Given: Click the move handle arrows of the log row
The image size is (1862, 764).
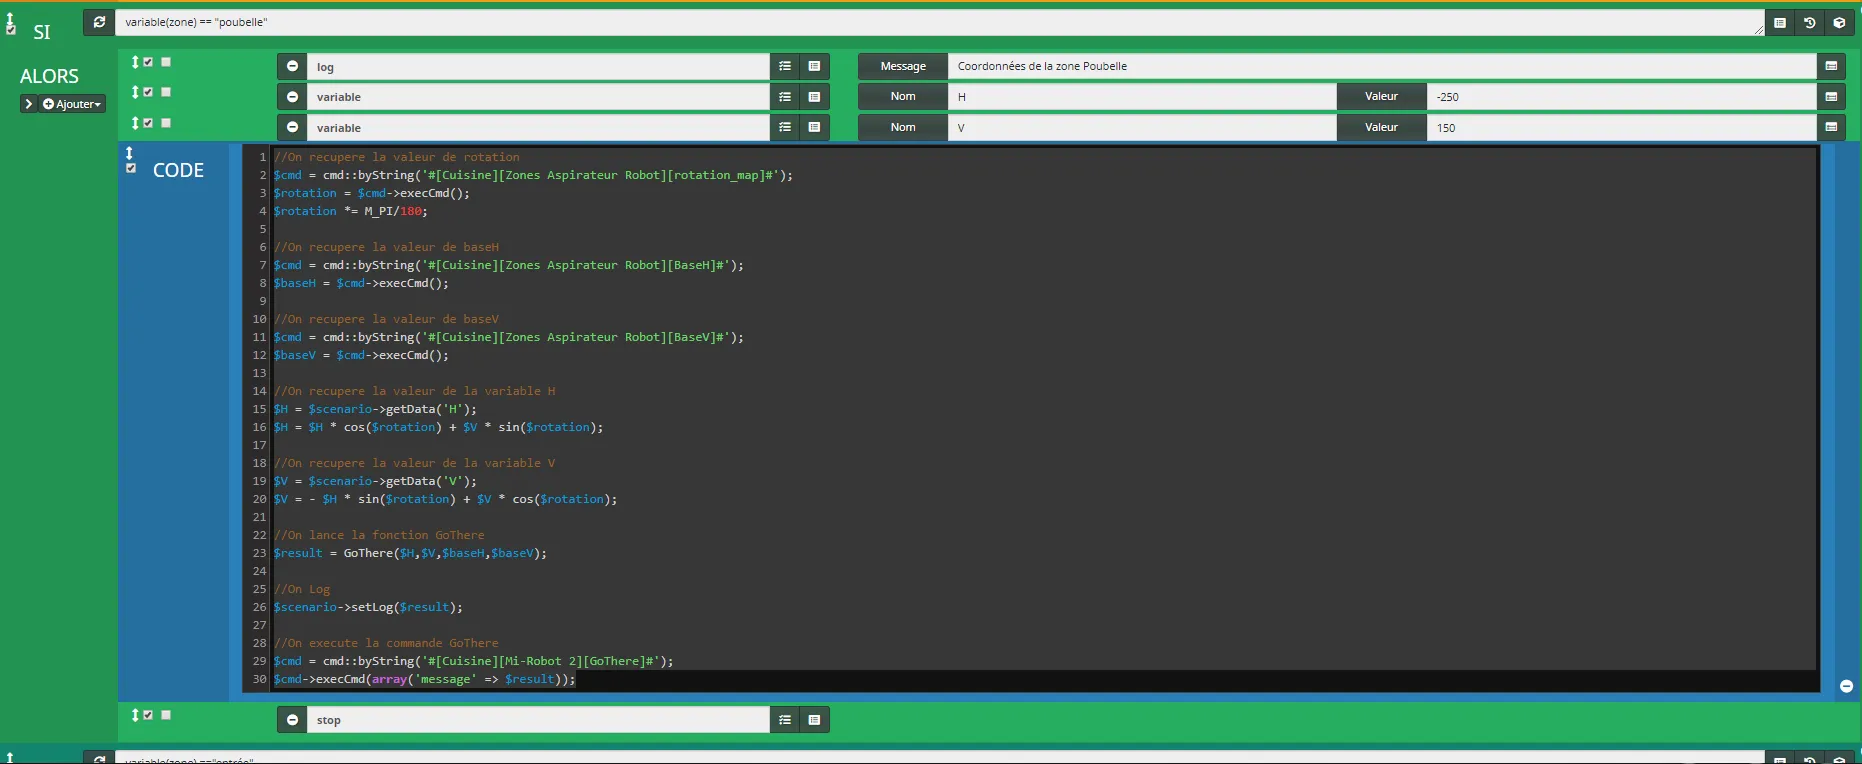Looking at the screenshot, I should tap(135, 62).
